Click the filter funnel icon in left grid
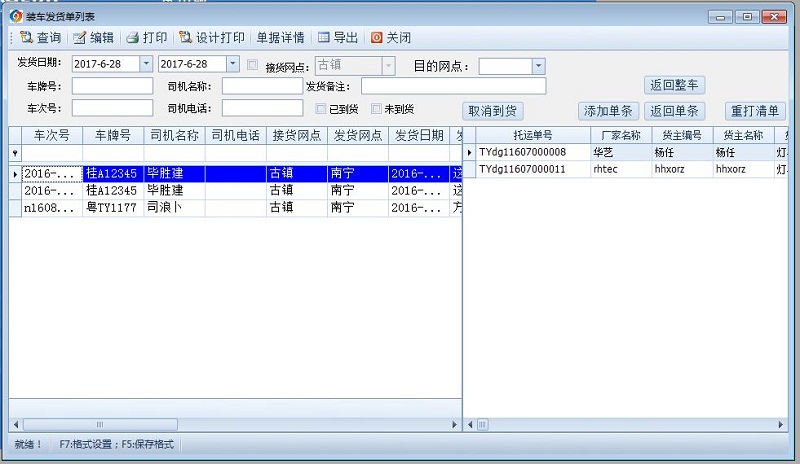Screen dimensions: 800x464 point(15,153)
